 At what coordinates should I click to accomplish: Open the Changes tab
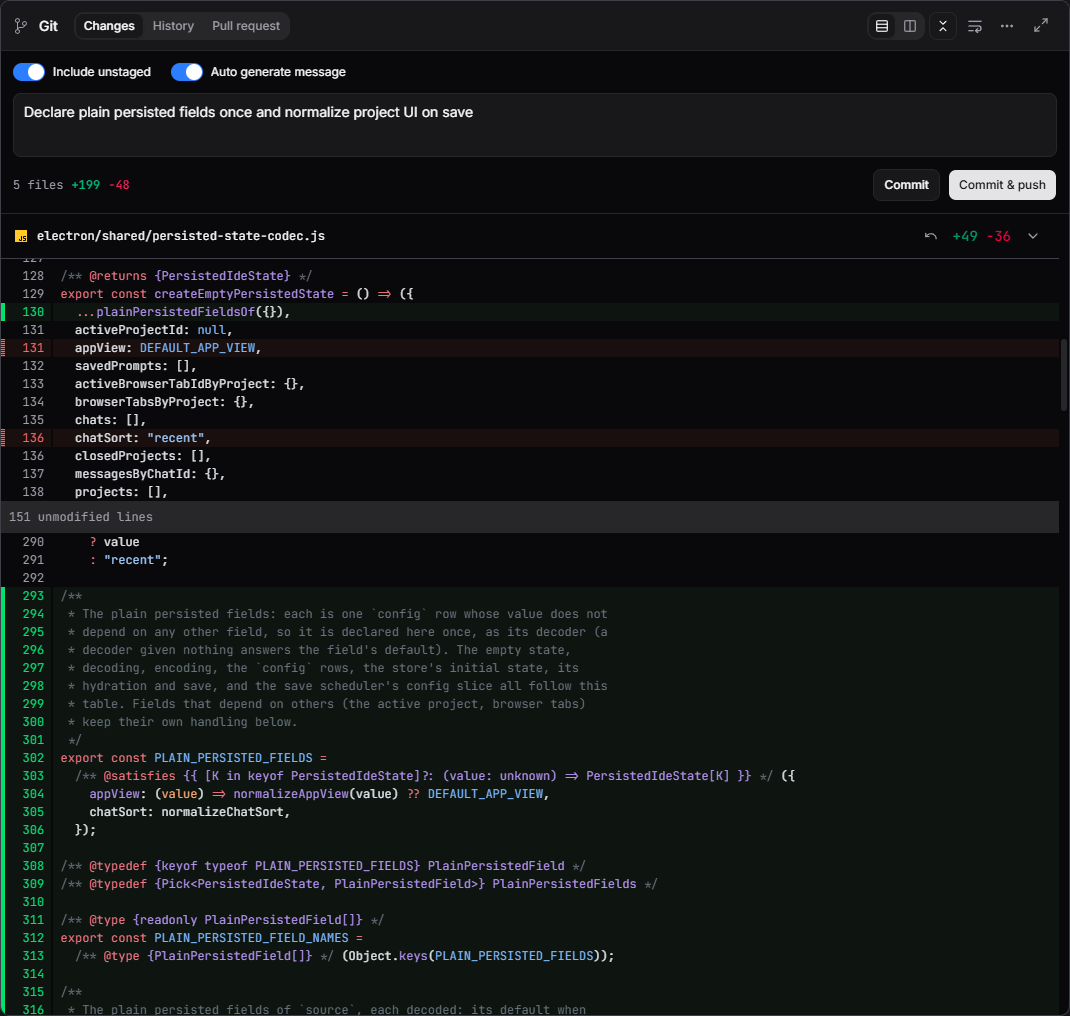click(x=109, y=26)
